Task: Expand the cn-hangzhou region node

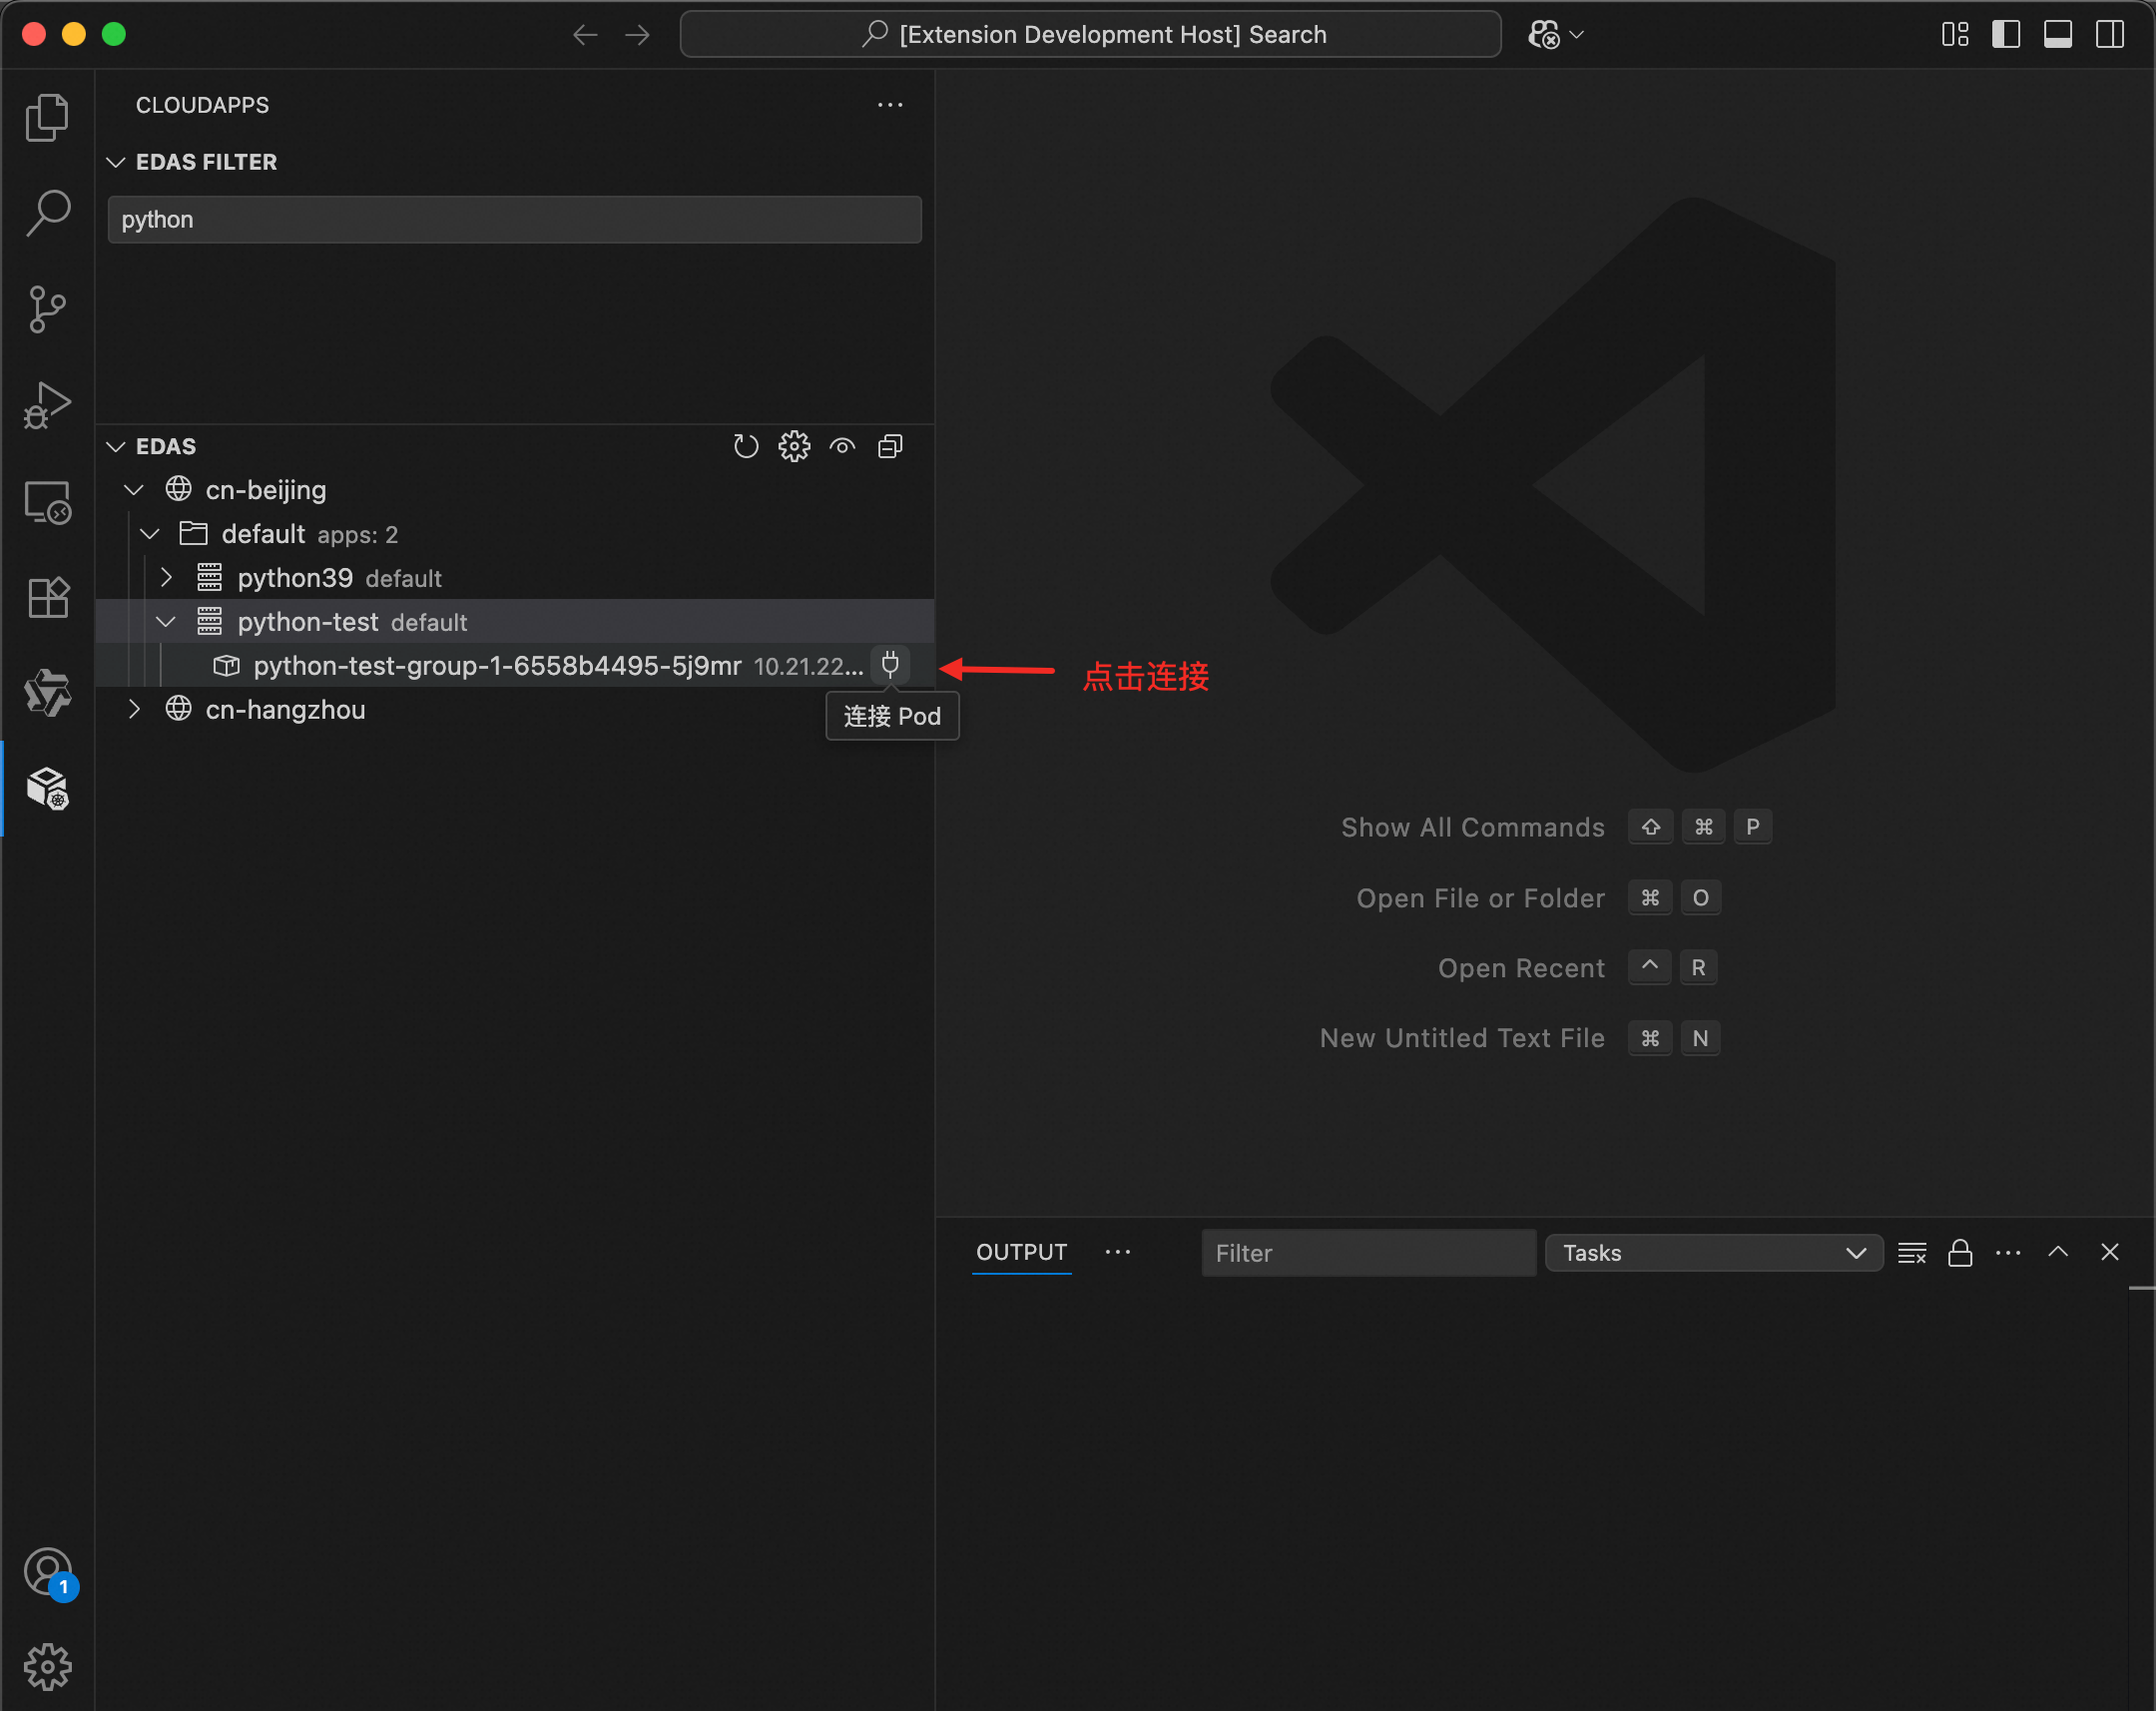Action: [x=134, y=710]
